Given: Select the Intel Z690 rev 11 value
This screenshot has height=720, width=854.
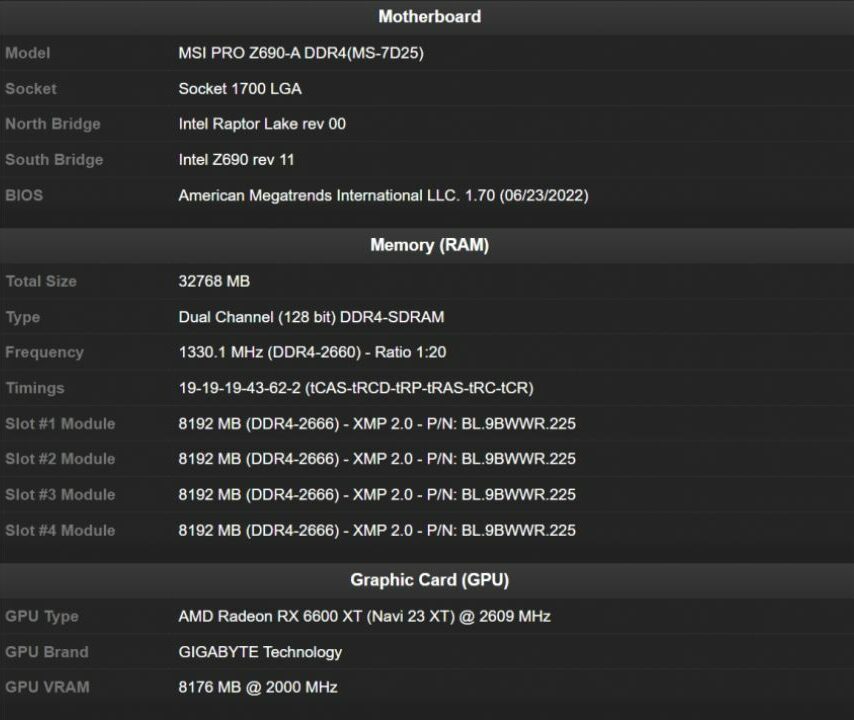Looking at the screenshot, I should pos(238,159).
